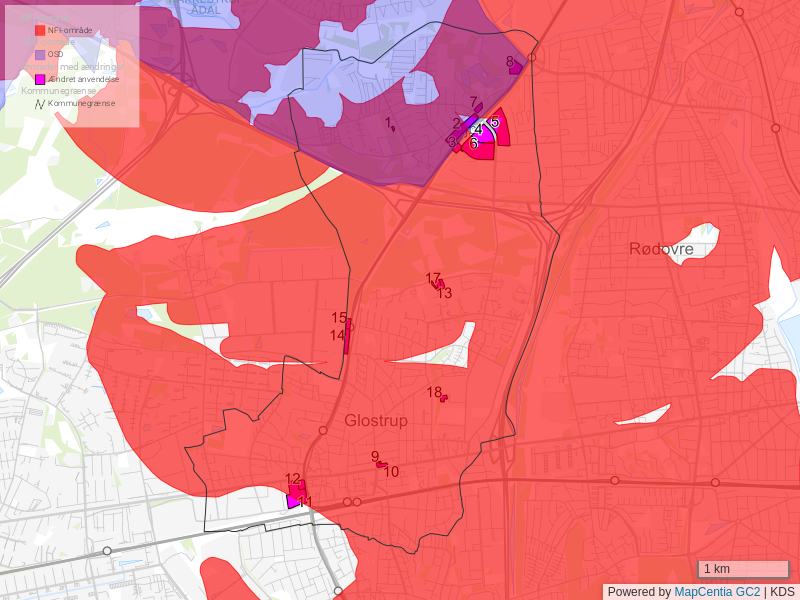The width and height of the screenshot is (800, 600).
Task: Click the Glostrup town label
Action: [376, 421]
